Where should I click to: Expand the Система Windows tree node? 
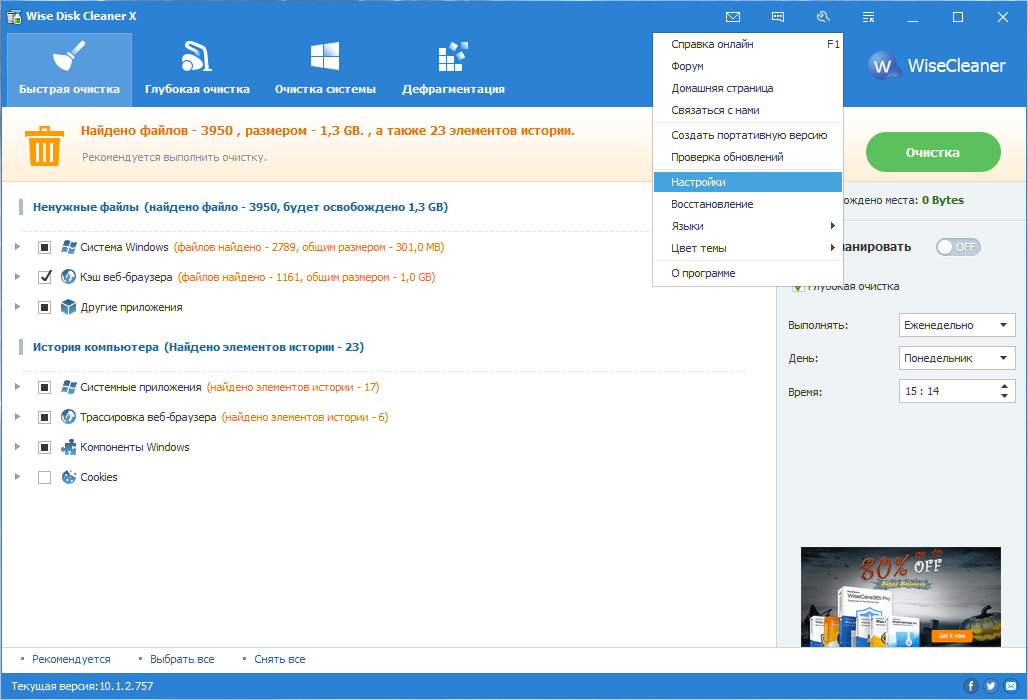tap(18, 247)
